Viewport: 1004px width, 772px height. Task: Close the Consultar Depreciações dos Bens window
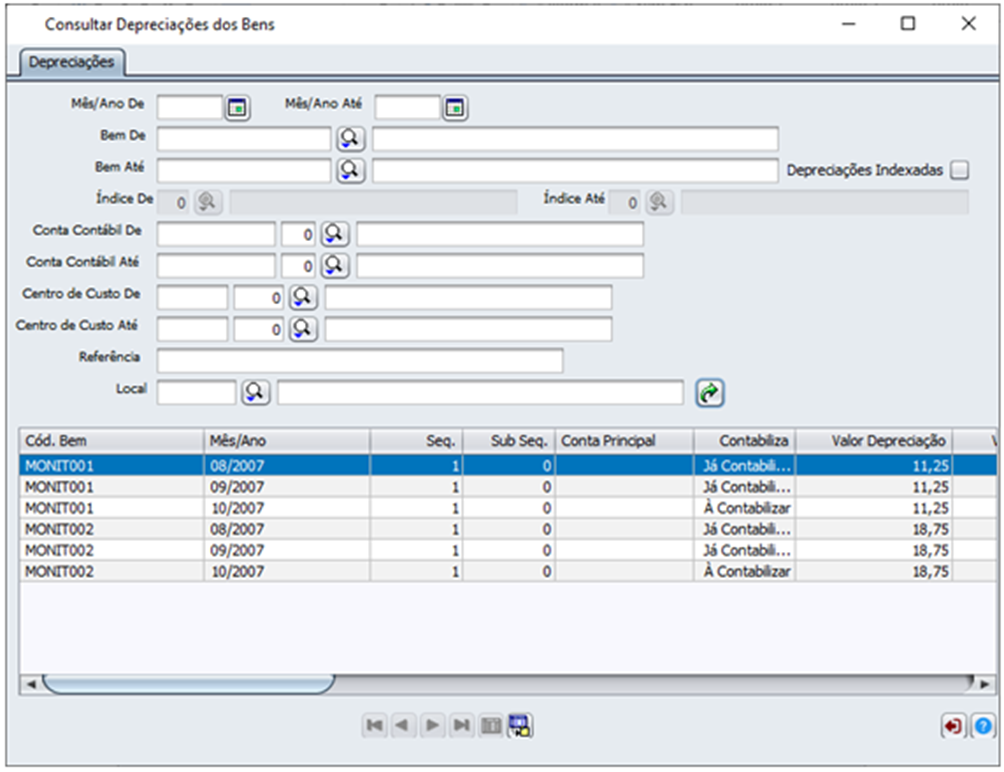click(x=968, y=24)
